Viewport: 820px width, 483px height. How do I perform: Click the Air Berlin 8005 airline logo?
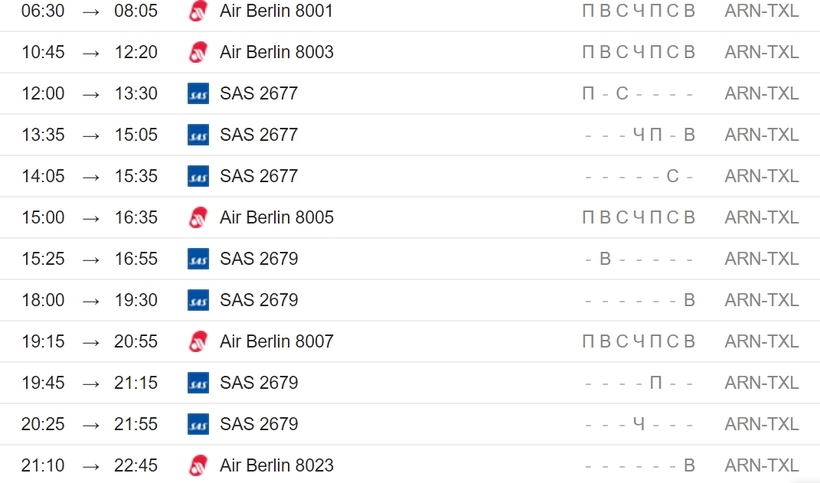pyautogui.click(x=198, y=217)
